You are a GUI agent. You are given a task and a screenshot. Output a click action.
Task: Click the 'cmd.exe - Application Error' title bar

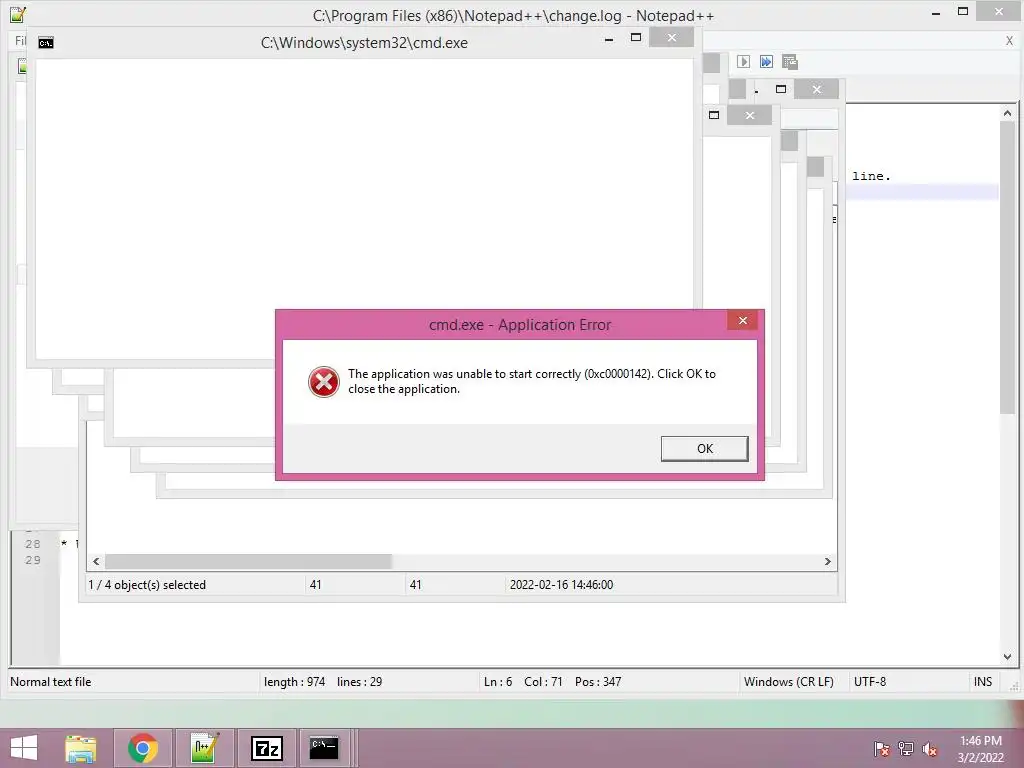pos(520,325)
